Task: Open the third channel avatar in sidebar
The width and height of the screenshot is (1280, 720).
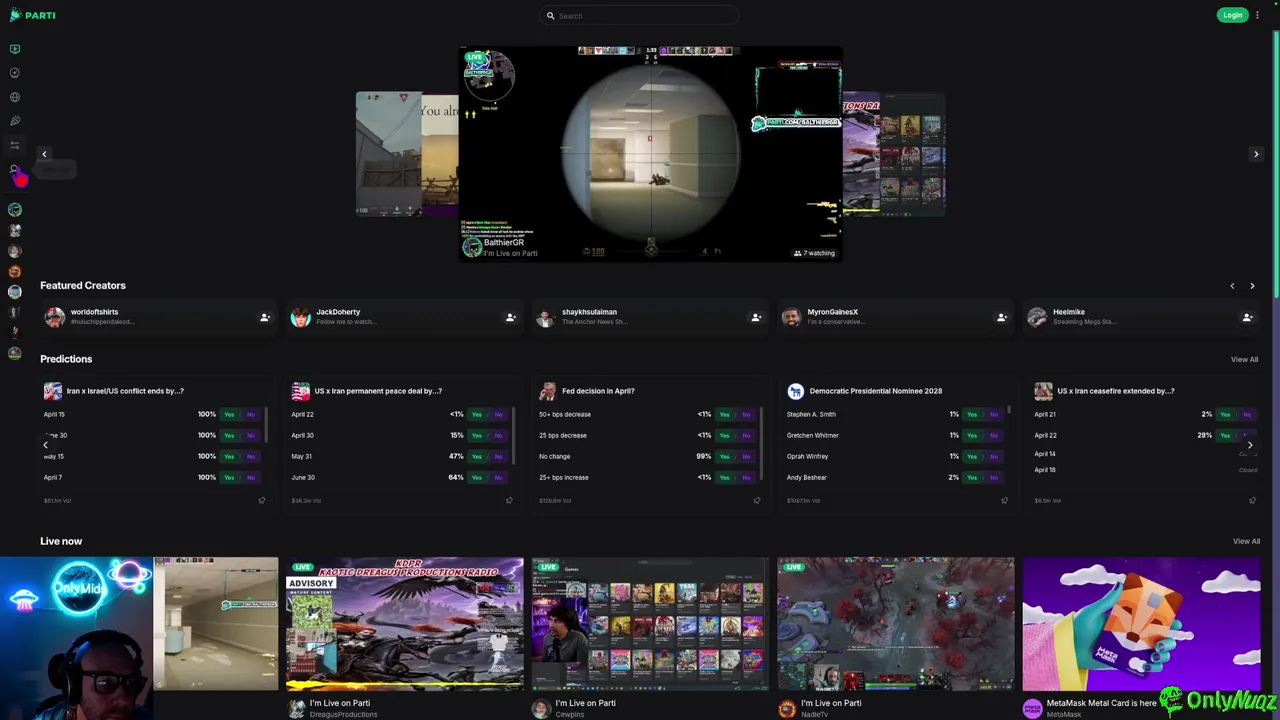Action: [15, 251]
